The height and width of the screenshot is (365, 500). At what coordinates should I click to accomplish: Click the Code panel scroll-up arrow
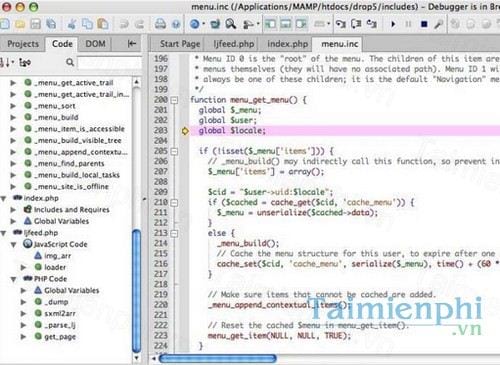click(x=137, y=82)
